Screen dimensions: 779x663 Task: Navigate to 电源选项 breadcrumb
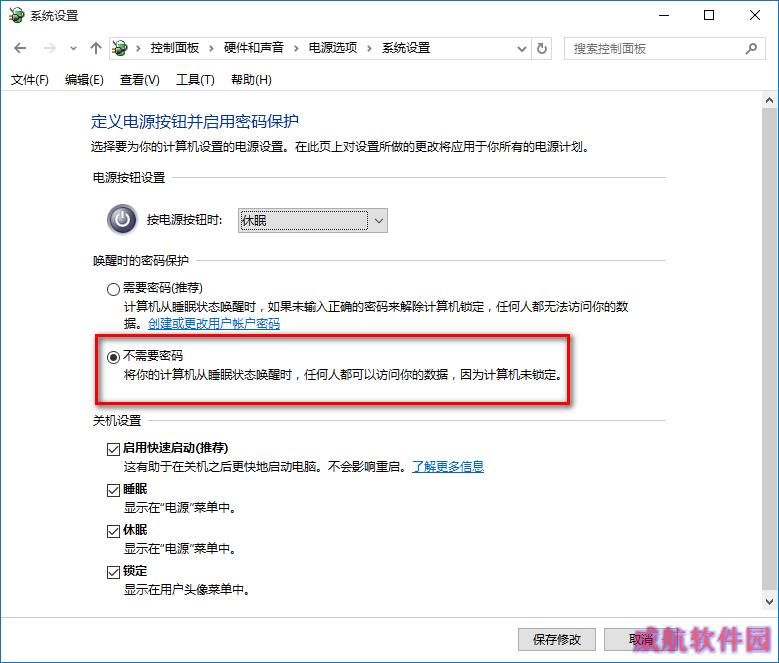coord(333,48)
